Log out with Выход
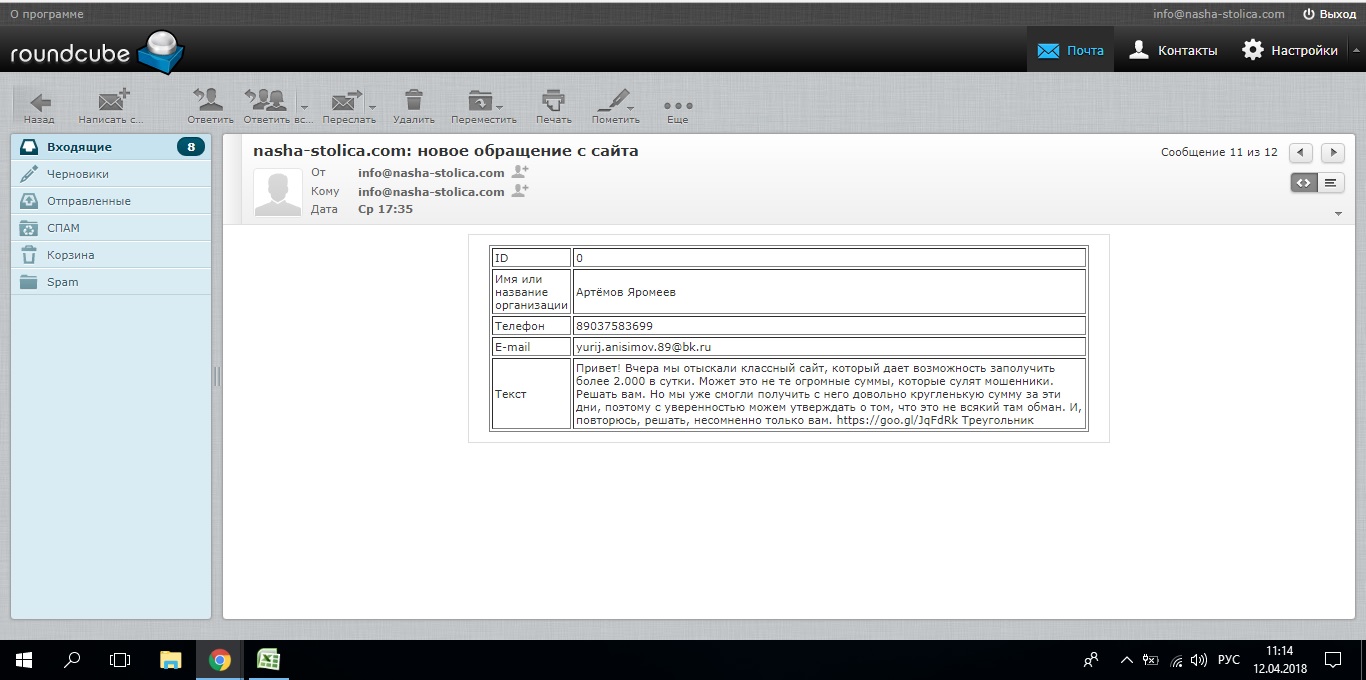Image resolution: width=1366 pixels, height=680 pixels. 1329,14
